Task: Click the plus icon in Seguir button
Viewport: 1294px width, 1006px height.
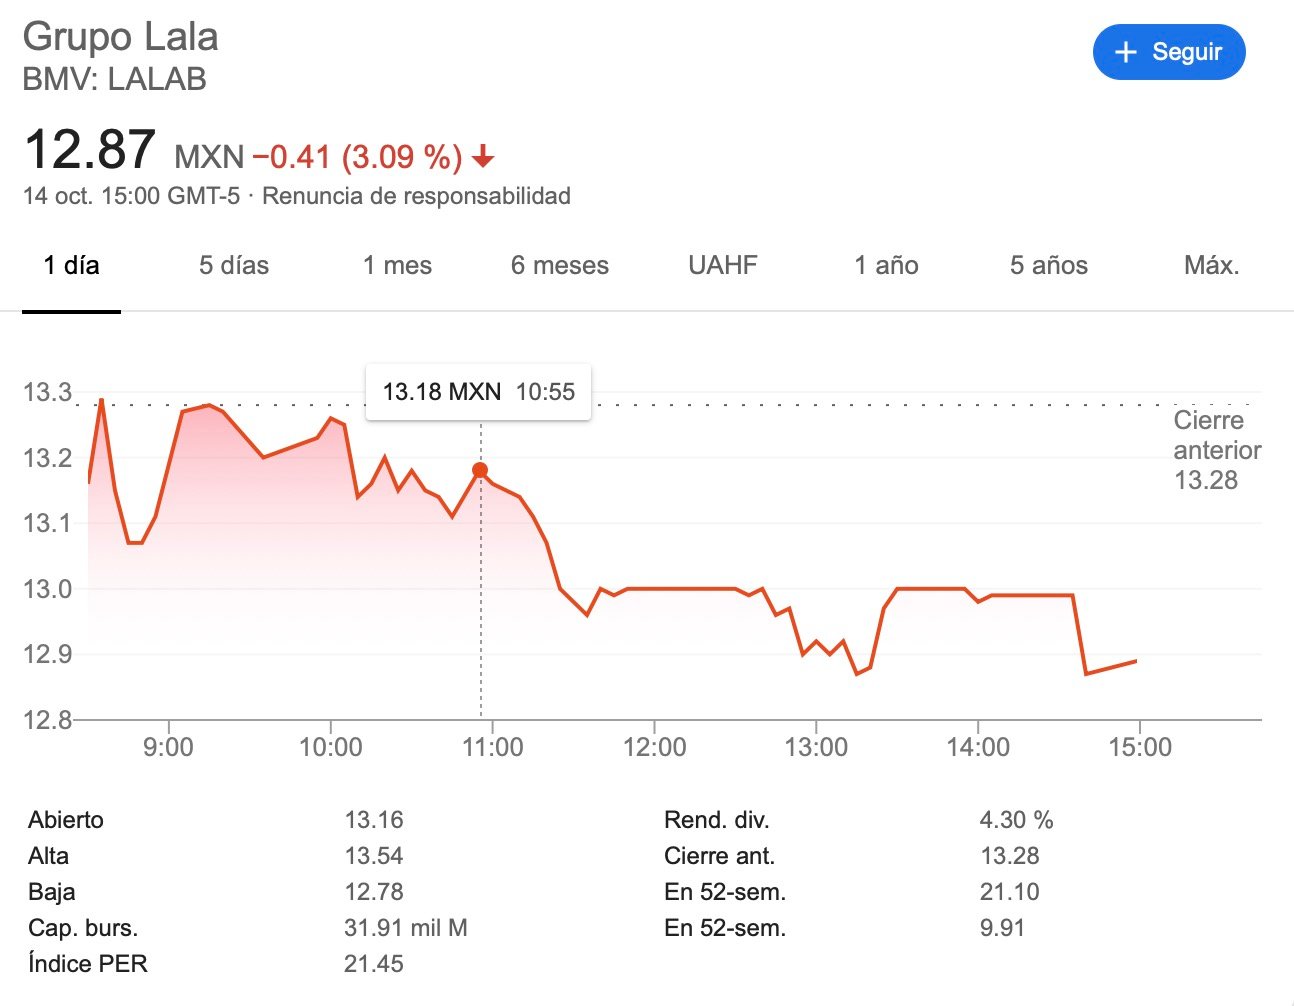Action: tap(1126, 52)
